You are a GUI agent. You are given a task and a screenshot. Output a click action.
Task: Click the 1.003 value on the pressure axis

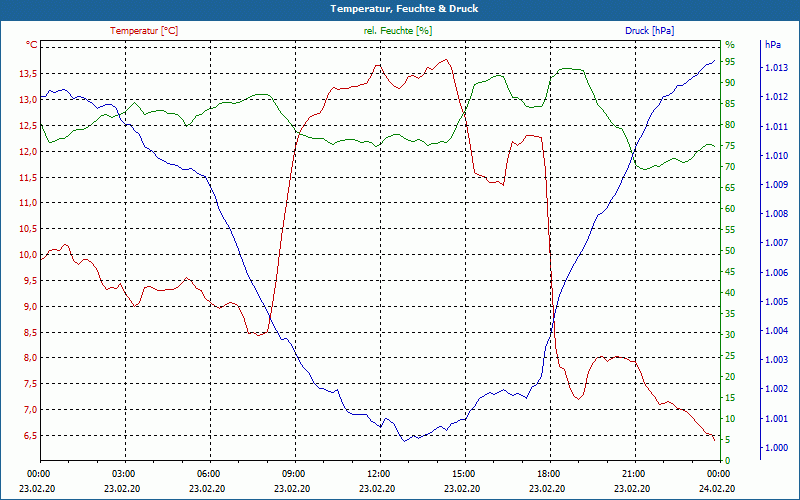[x=776, y=360]
